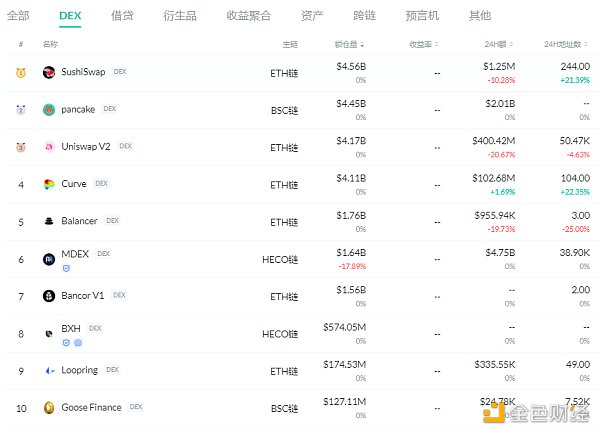The image size is (600, 434).
Task: Switch to the 跨链 tab
Action: click(x=364, y=16)
